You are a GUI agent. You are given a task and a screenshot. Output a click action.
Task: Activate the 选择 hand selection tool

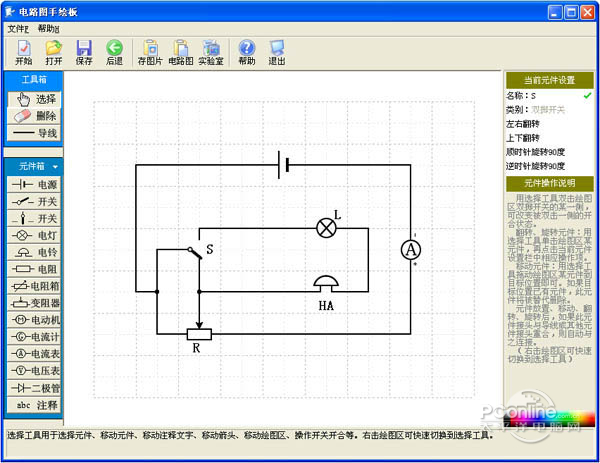pos(35,99)
